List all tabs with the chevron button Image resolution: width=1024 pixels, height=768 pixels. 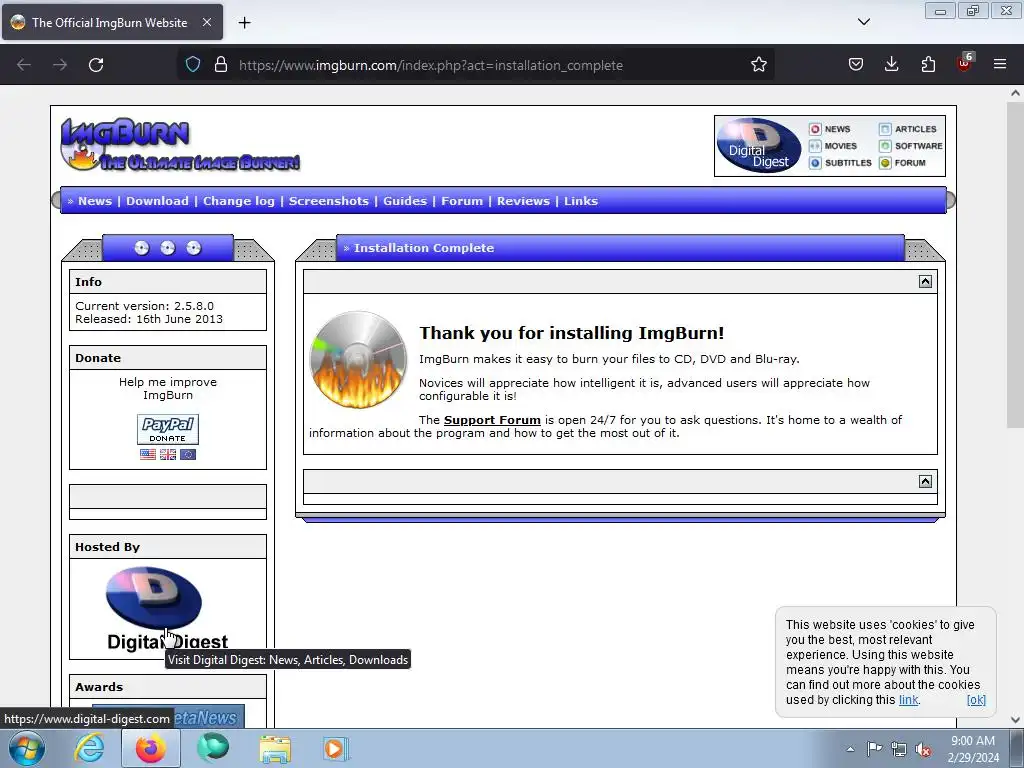click(863, 22)
